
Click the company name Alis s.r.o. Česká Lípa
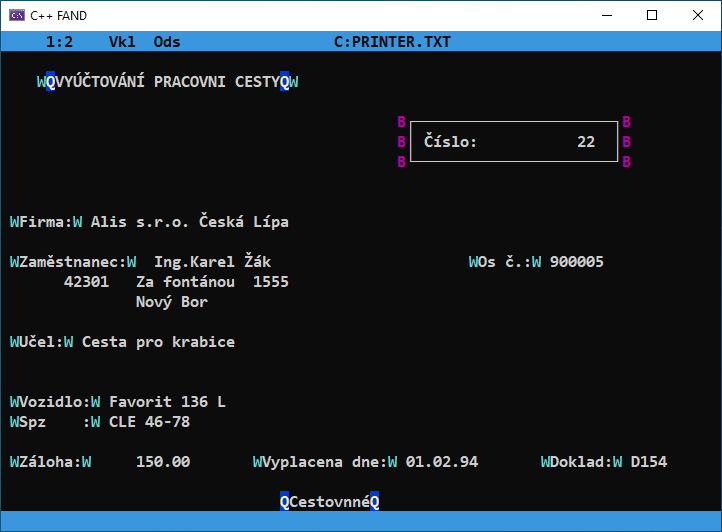click(189, 222)
